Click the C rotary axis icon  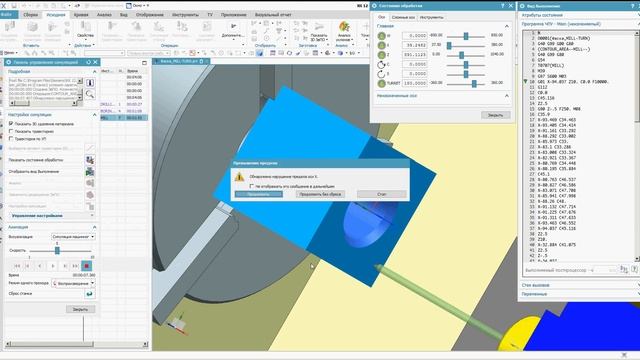click(381, 64)
